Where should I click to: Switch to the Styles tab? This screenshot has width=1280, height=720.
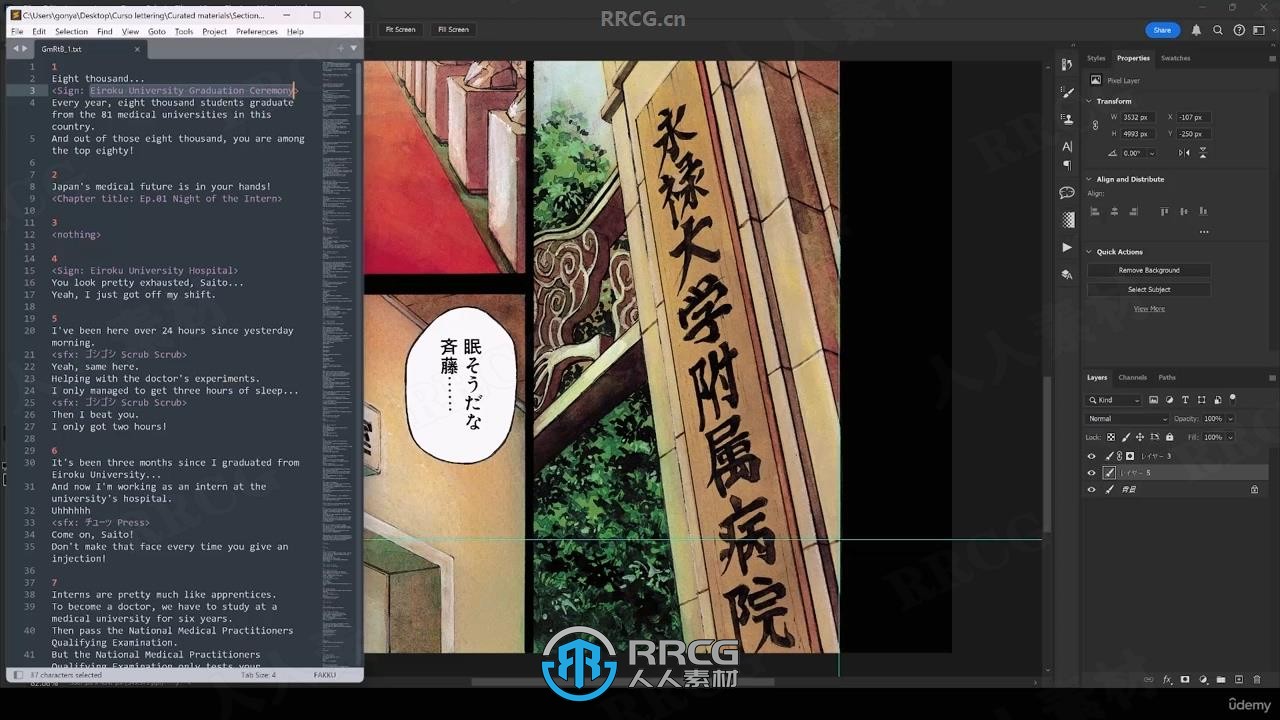[1096, 58]
